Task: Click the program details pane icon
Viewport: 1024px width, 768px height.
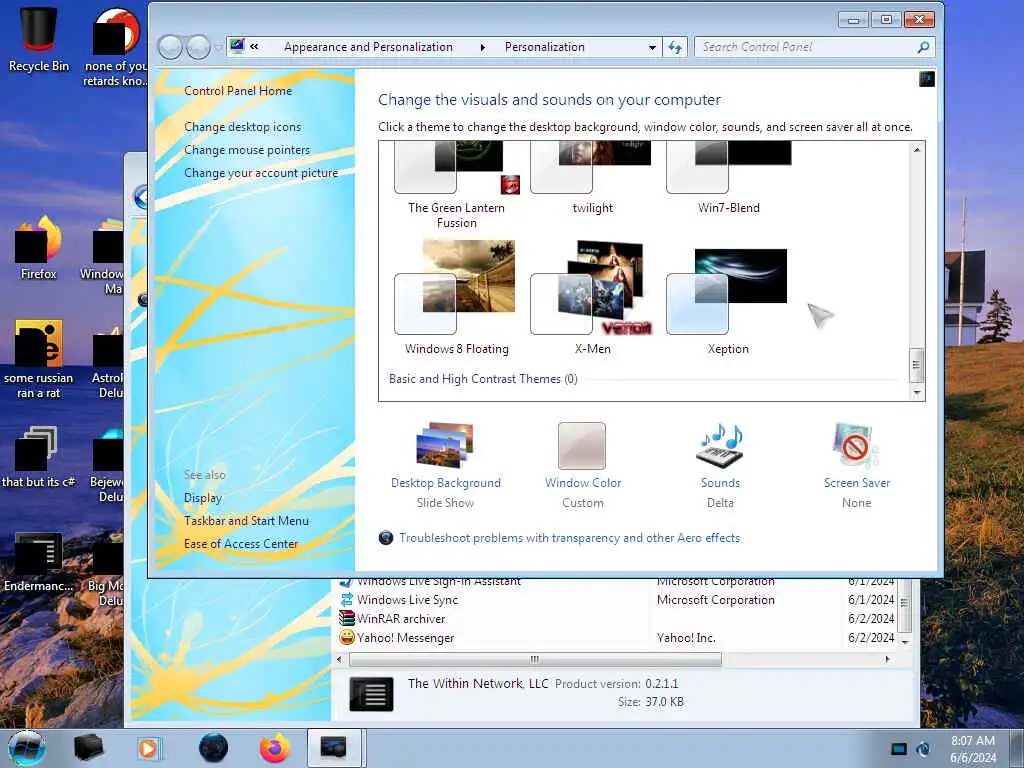Action: (x=371, y=694)
